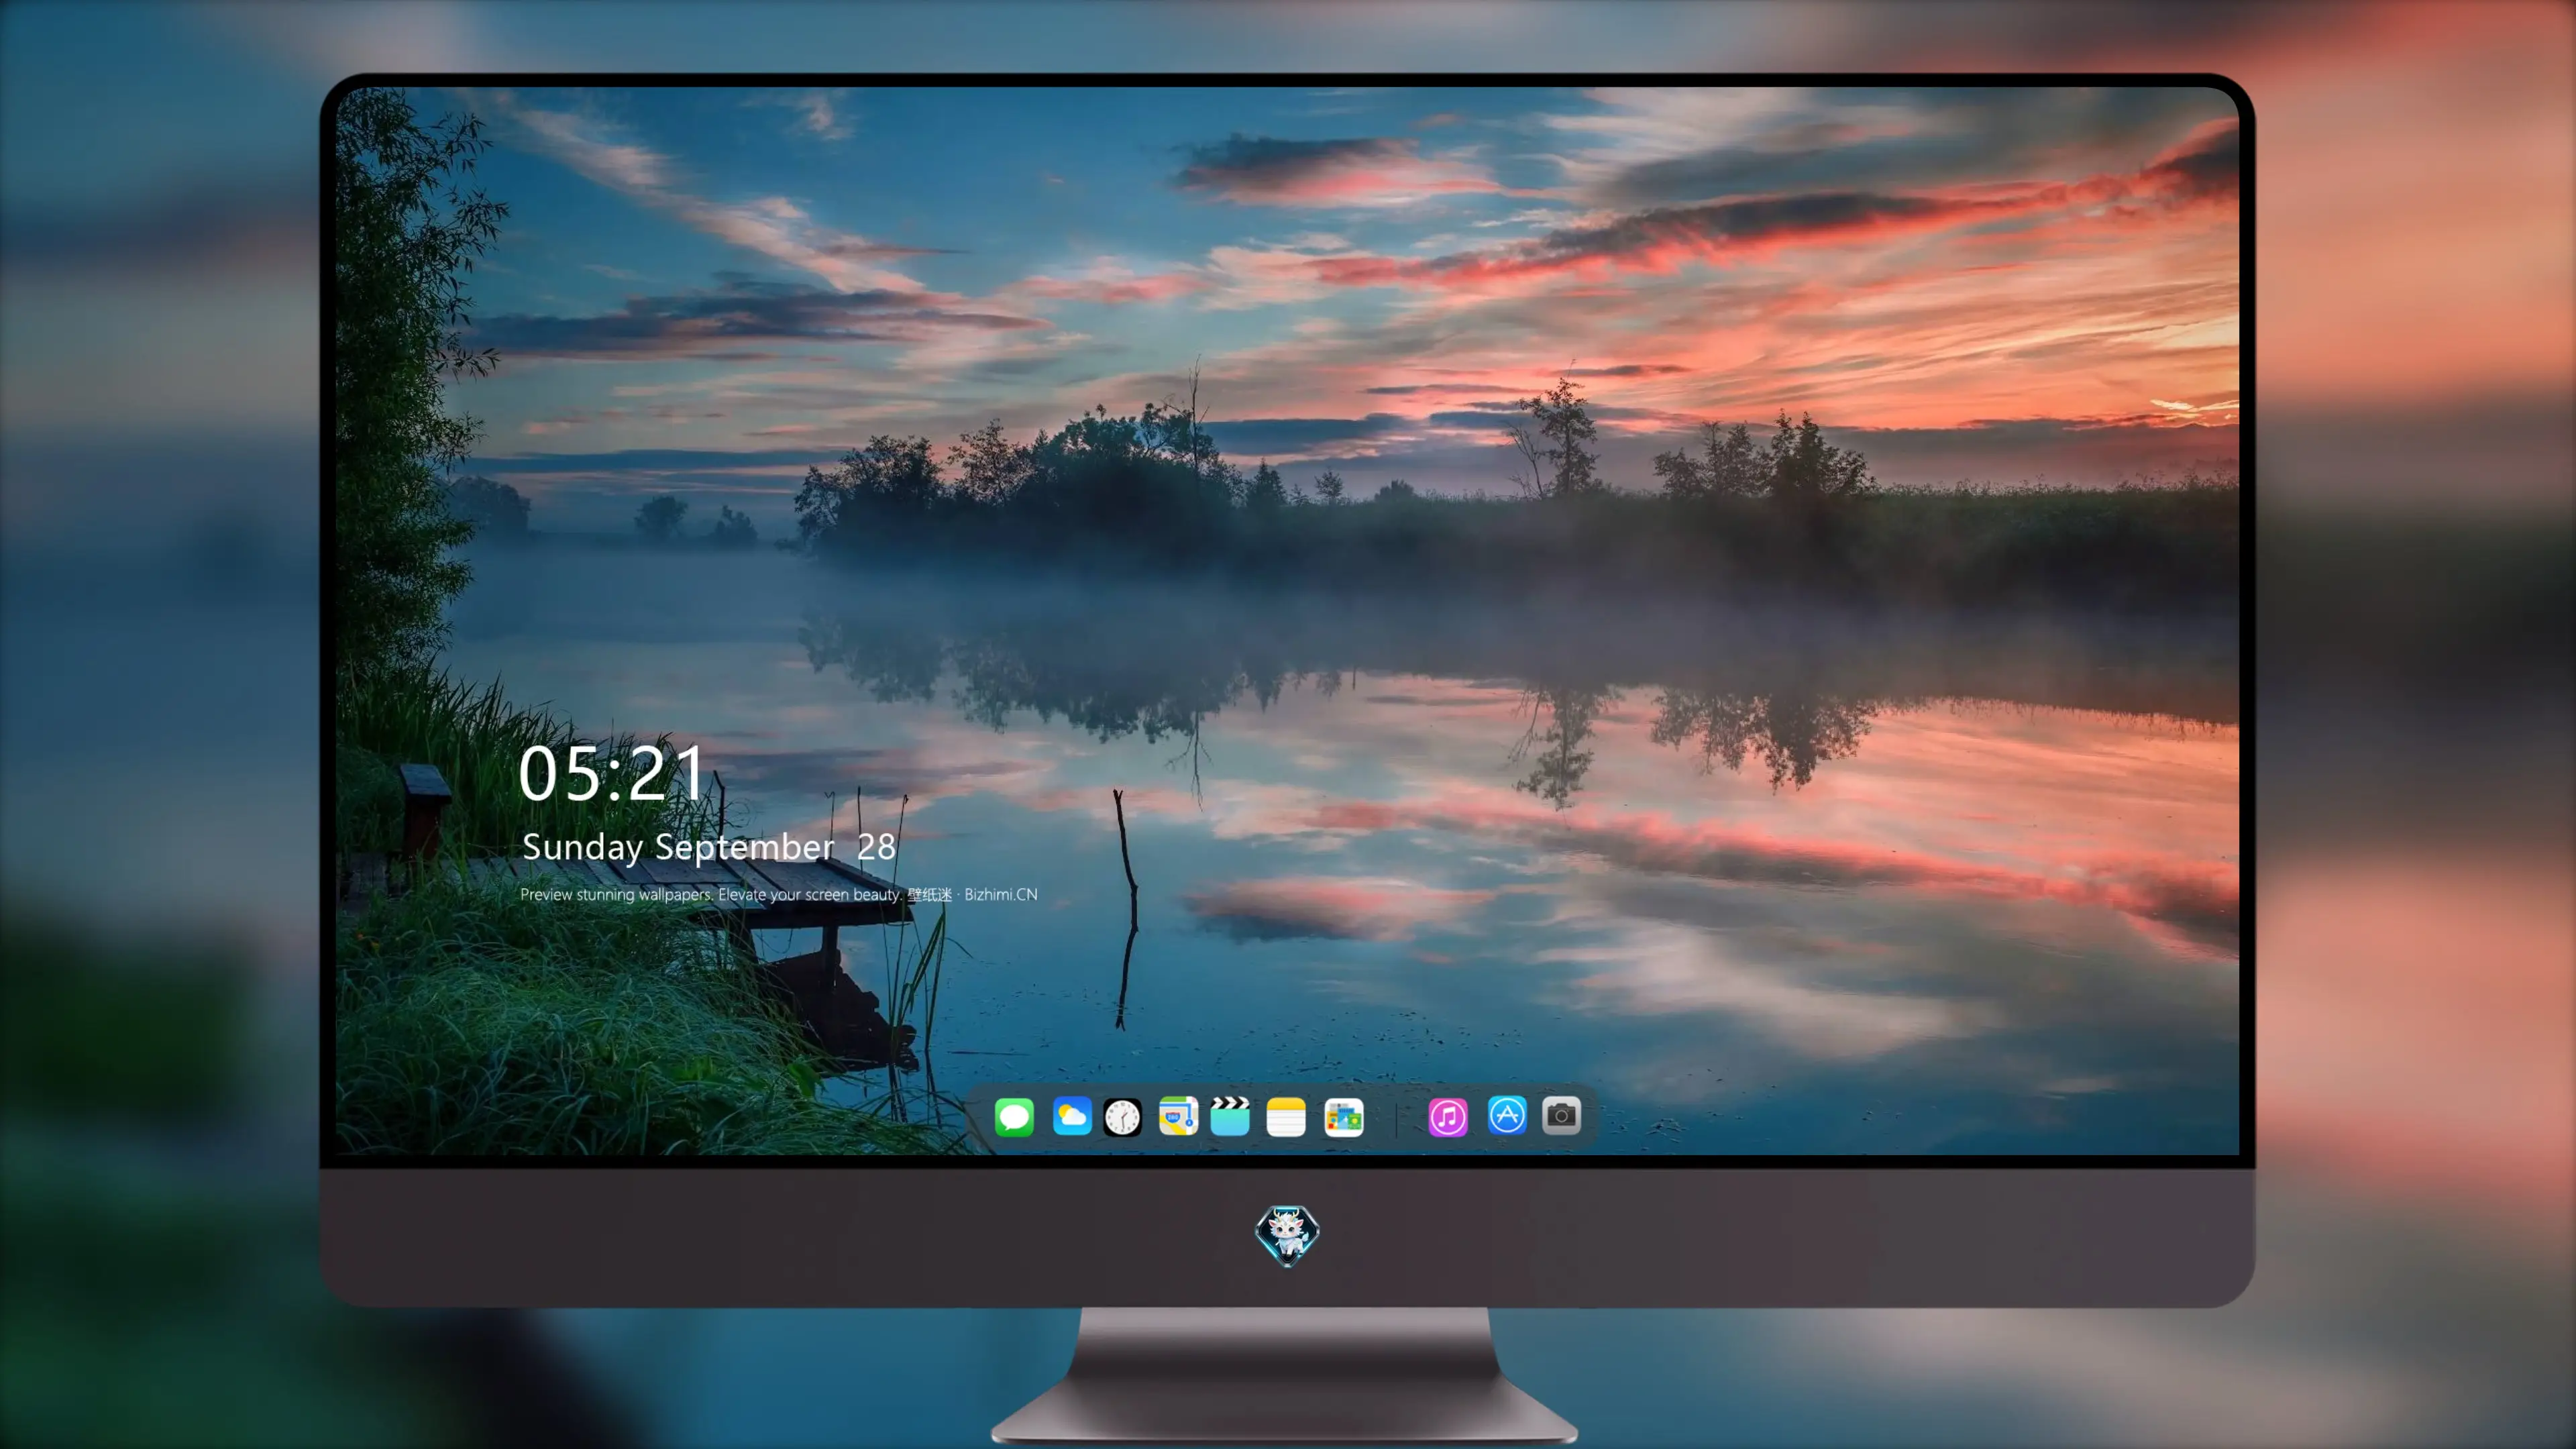Open the App Store icon in dock
The image size is (2576, 1449).
[x=1507, y=1115]
